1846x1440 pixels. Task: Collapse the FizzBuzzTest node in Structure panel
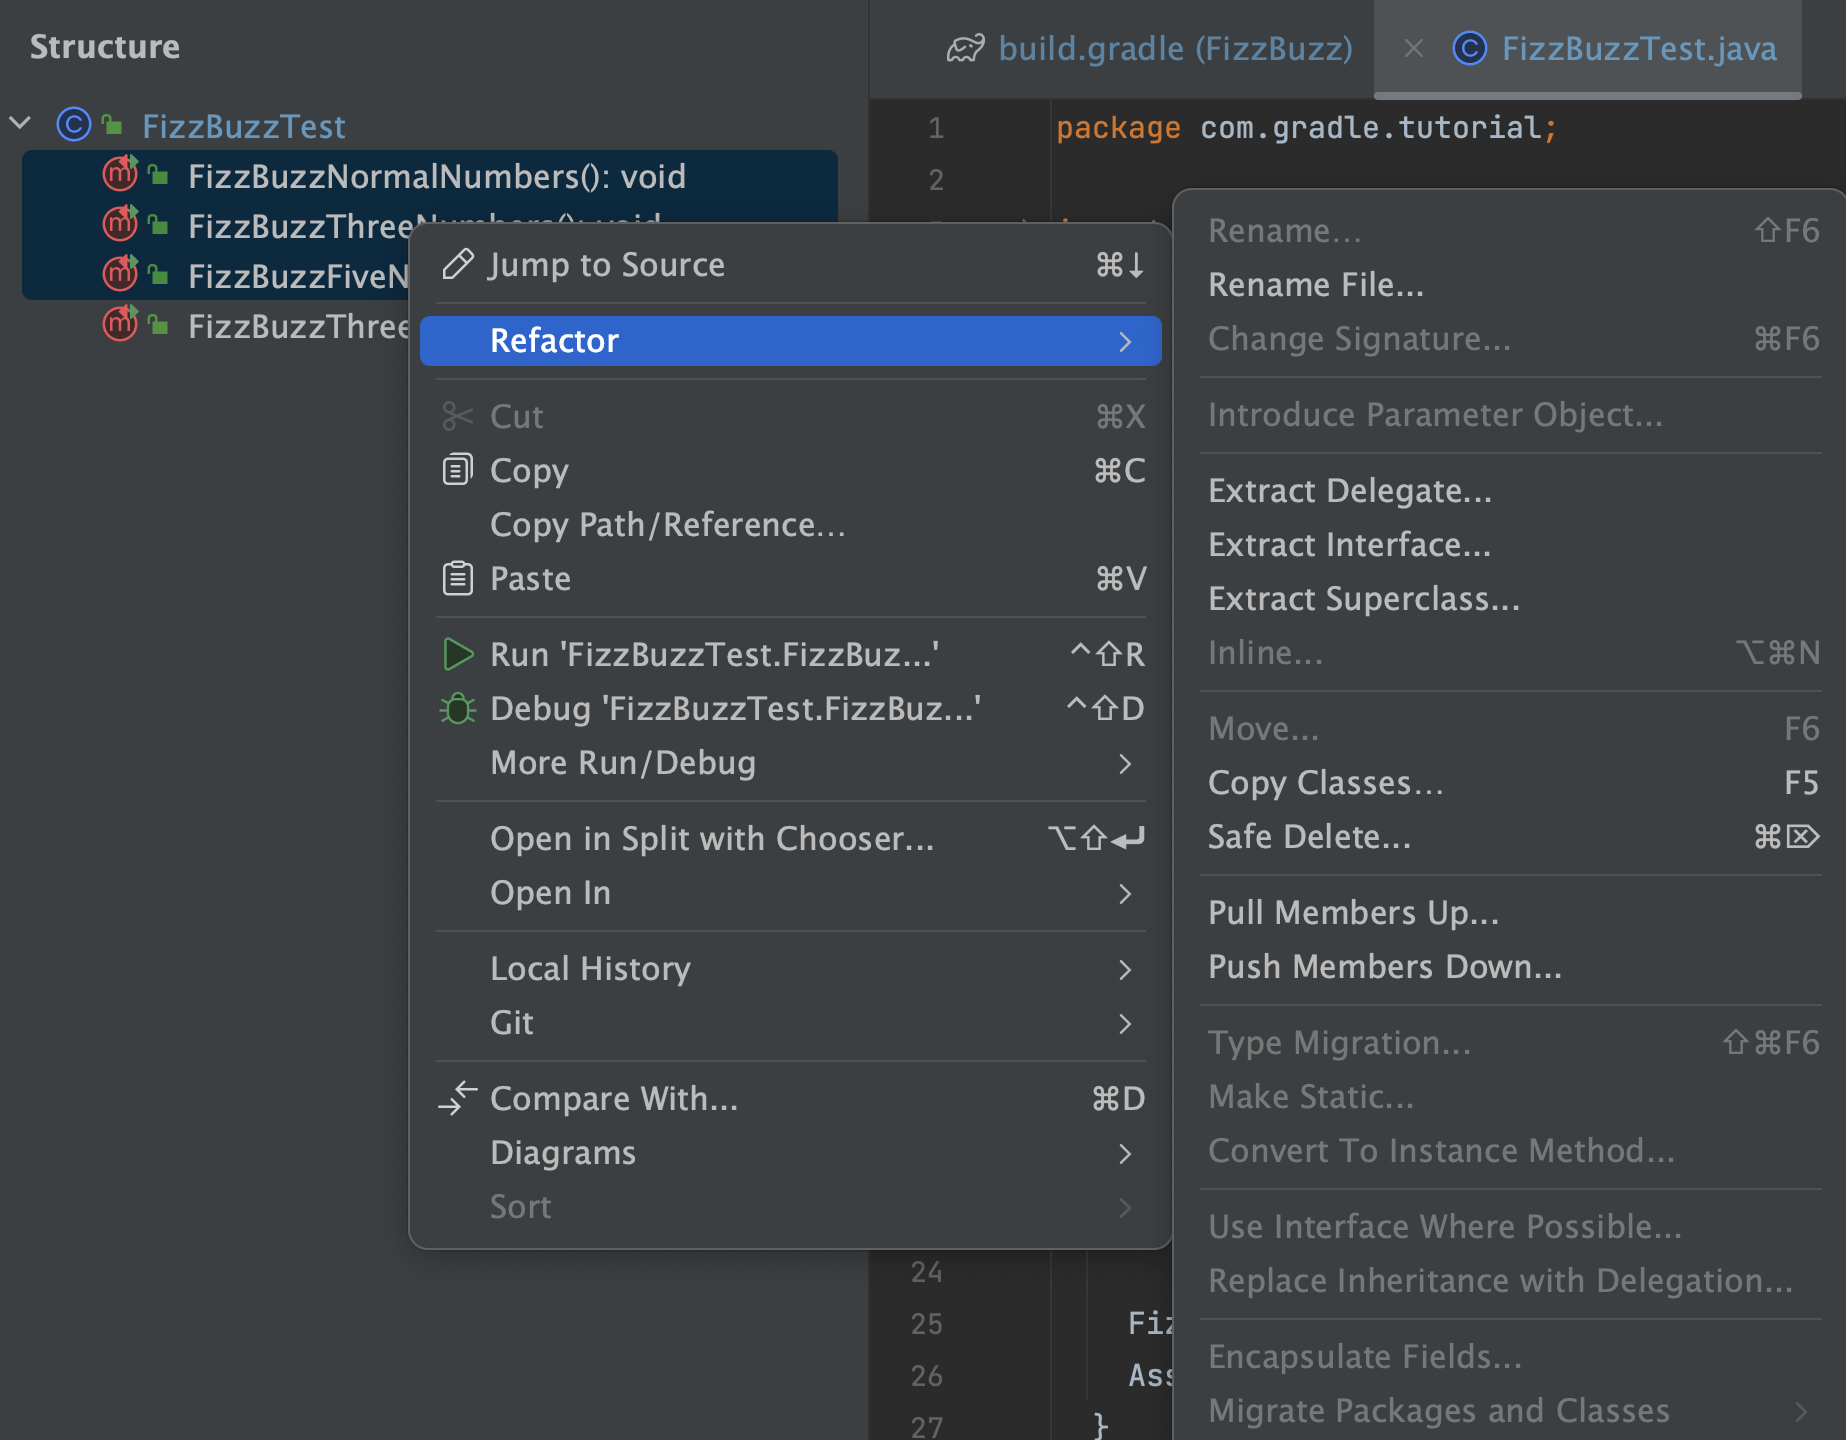click(x=20, y=124)
